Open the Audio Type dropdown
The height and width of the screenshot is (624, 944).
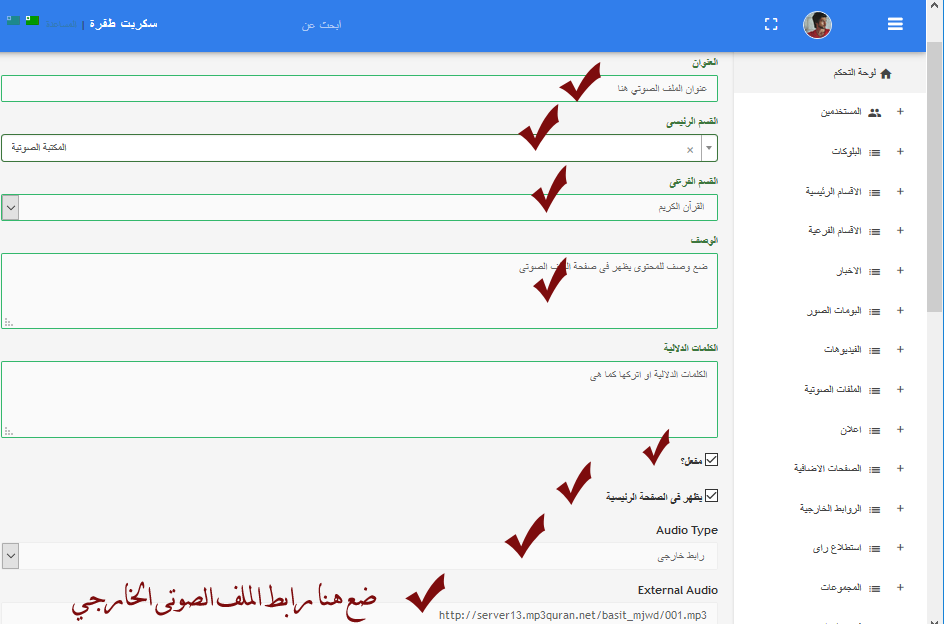10,555
